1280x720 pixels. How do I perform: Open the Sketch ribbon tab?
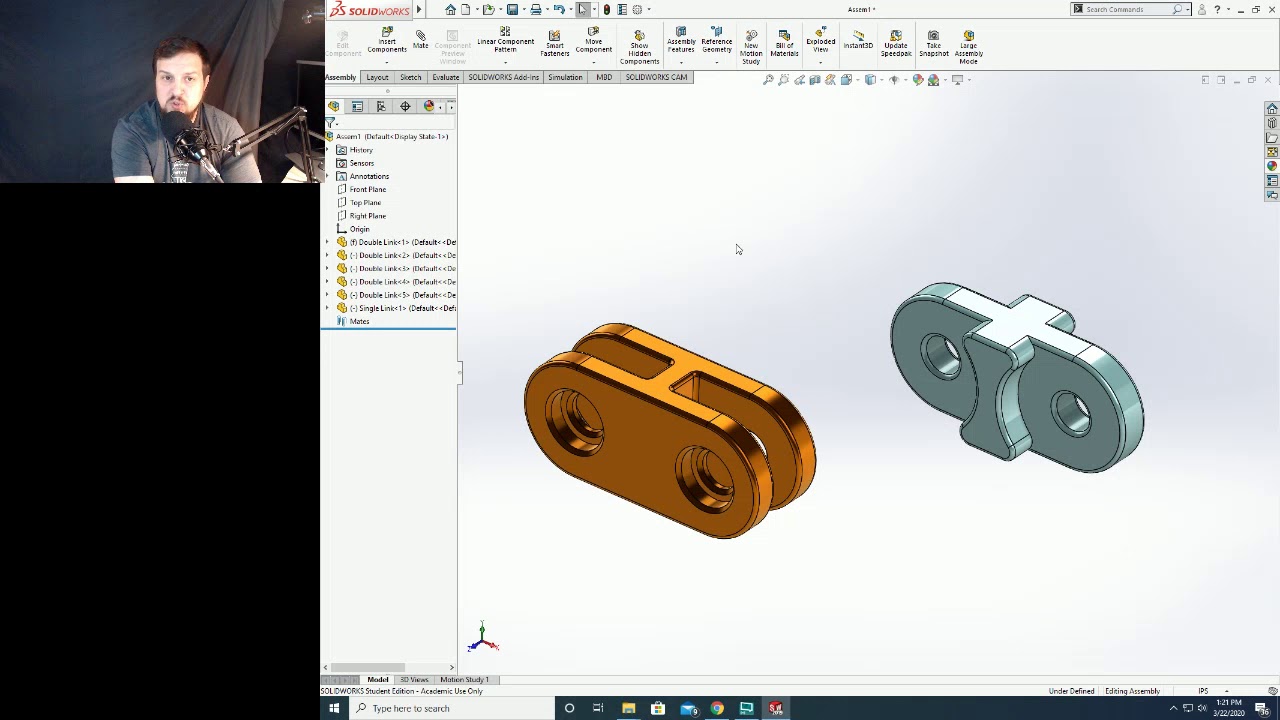[x=410, y=77]
